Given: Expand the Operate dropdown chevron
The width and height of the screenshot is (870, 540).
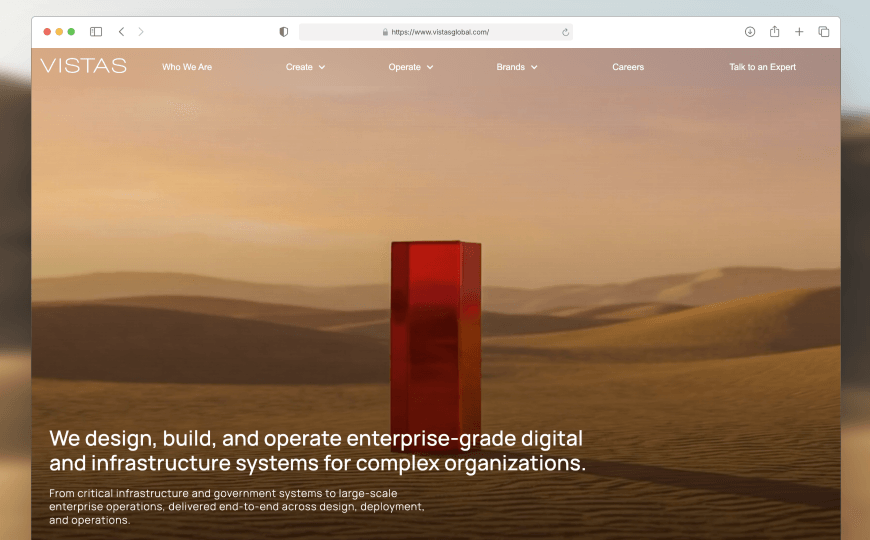Looking at the screenshot, I should coord(430,67).
